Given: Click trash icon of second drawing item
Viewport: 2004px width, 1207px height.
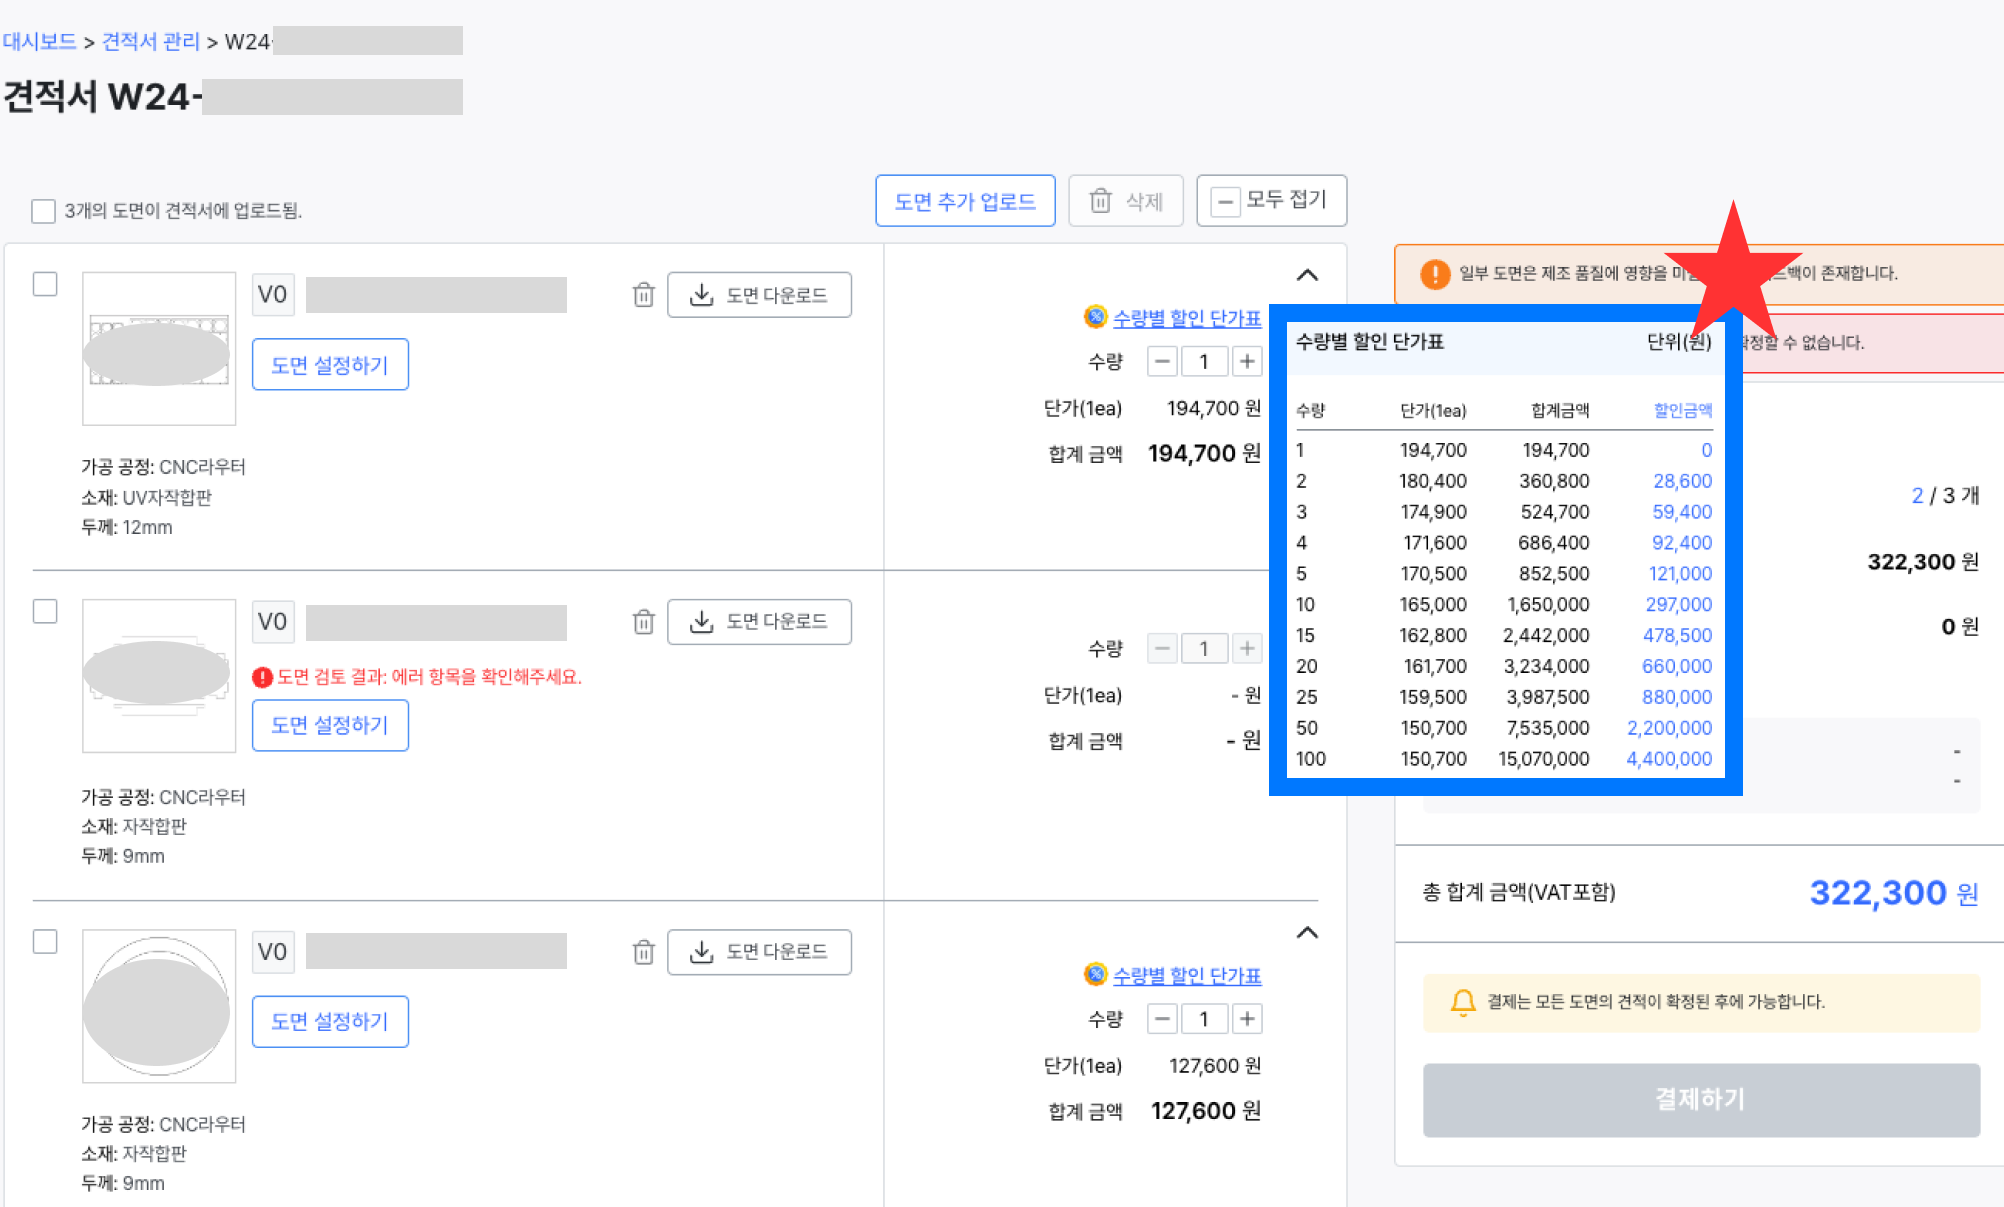Looking at the screenshot, I should point(643,622).
